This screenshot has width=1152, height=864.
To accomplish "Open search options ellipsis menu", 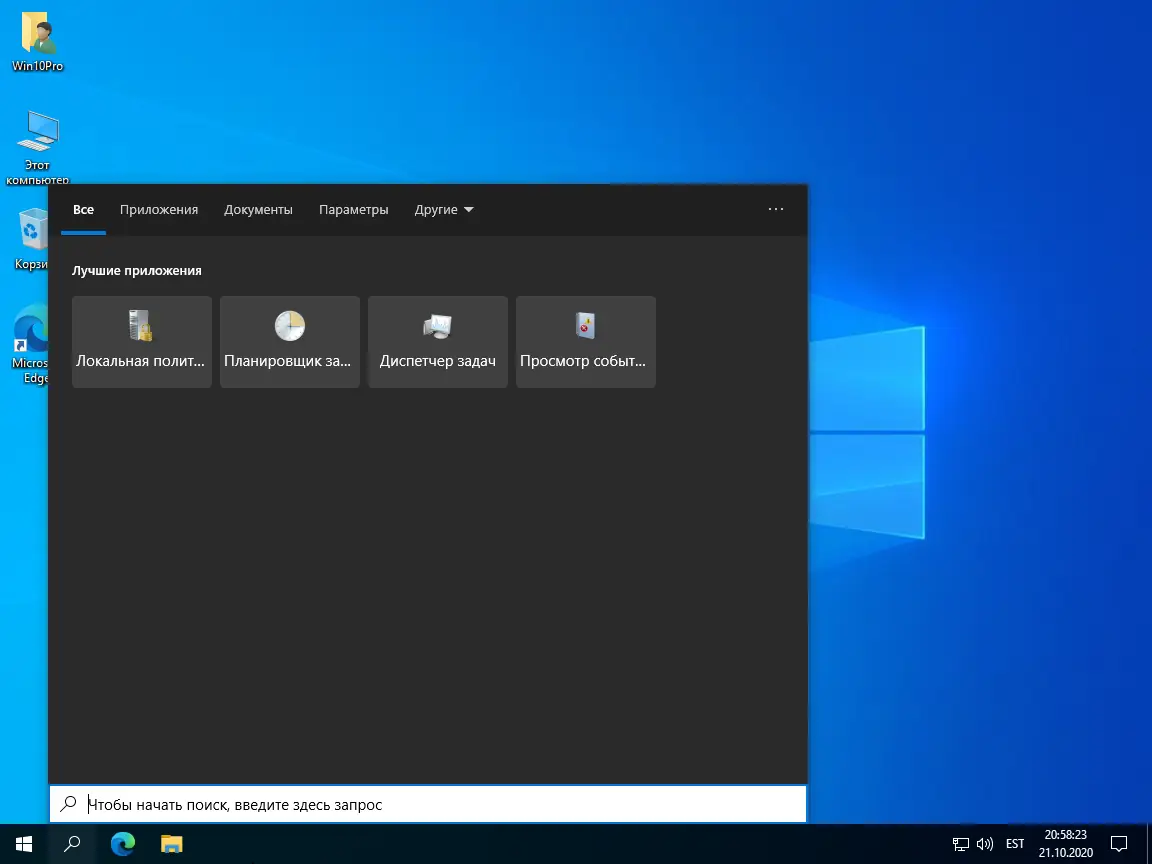I will (x=776, y=209).
